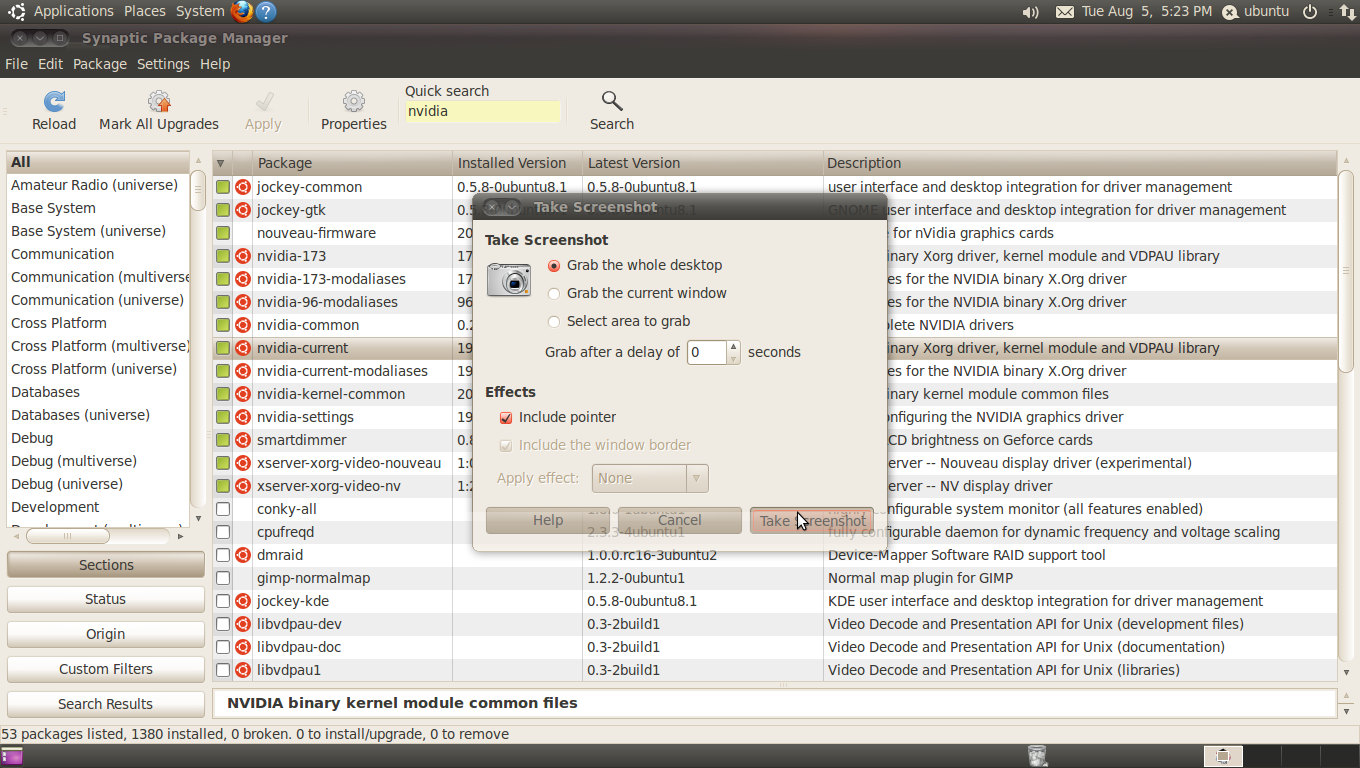Click the Reload toolbar icon
The image size is (1360, 768).
coord(54,101)
